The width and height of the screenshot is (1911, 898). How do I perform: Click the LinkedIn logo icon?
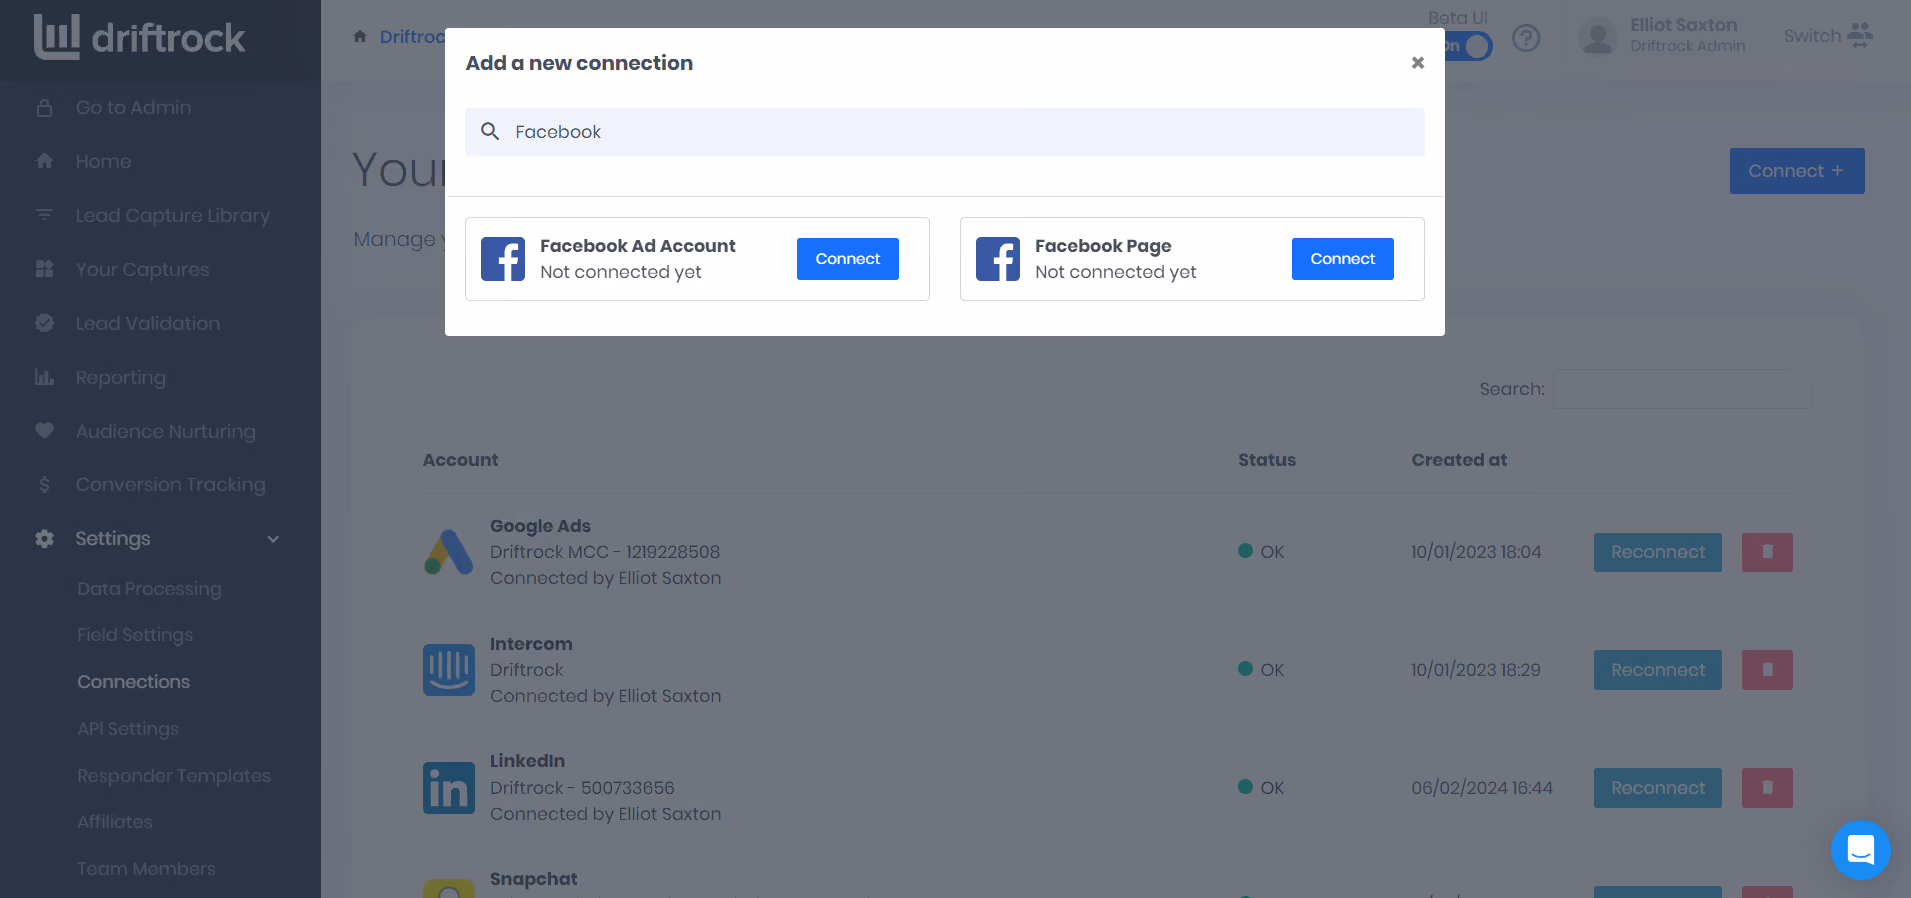(x=449, y=788)
